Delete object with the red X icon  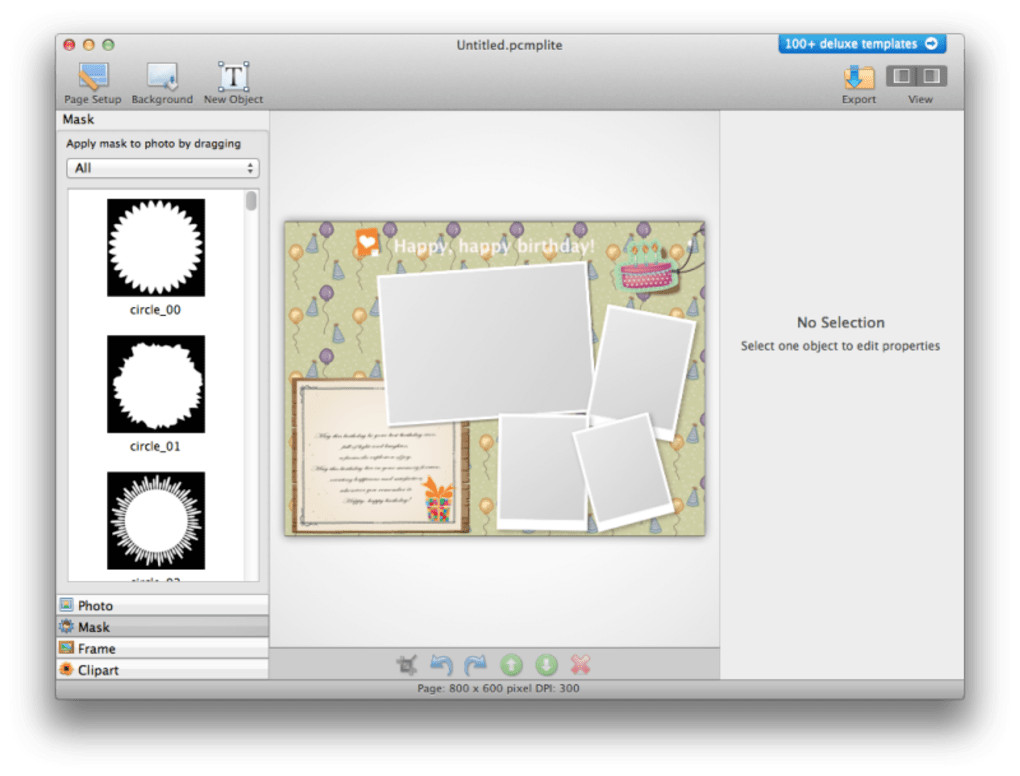pyautogui.click(x=580, y=664)
